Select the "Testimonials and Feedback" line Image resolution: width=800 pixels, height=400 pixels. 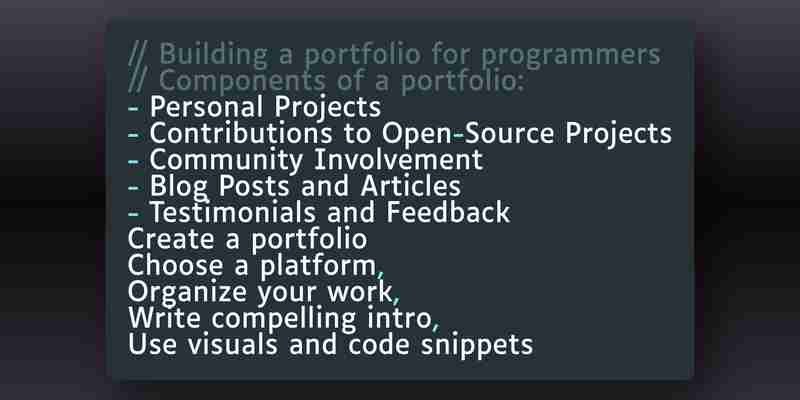[x=319, y=213]
